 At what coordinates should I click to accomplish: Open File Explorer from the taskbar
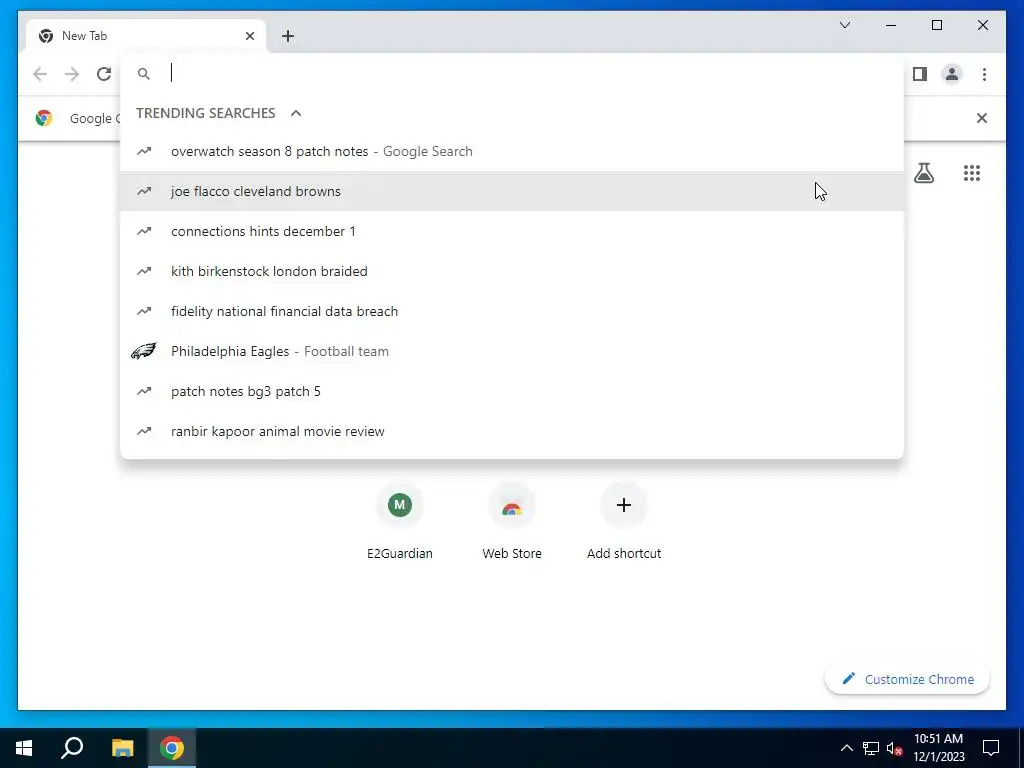tap(122, 748)
